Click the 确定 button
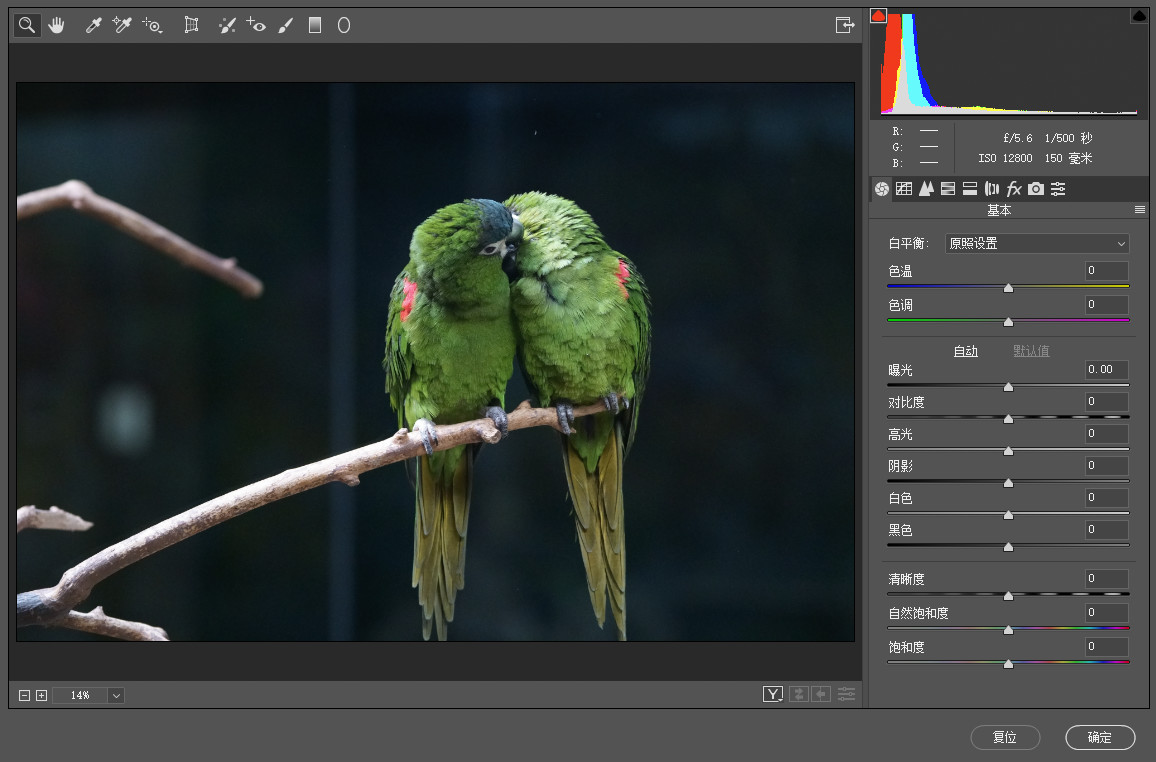Viewport: 1156px width, 762px height. click(1100, 737)
